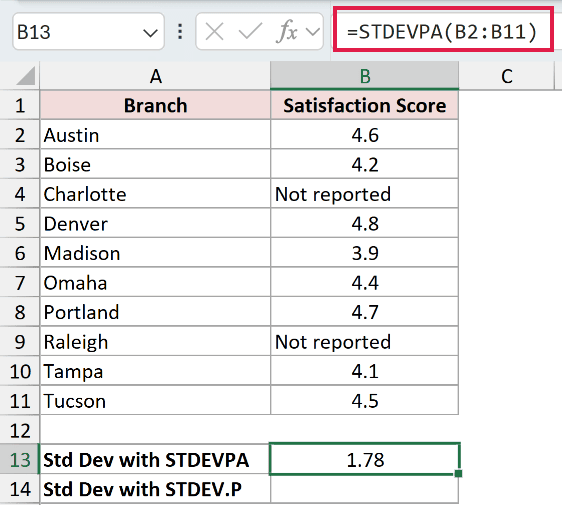The width and height of the screenshot is (562, 505).
Task: Select row 5 header
Action: tap(20, 224)
